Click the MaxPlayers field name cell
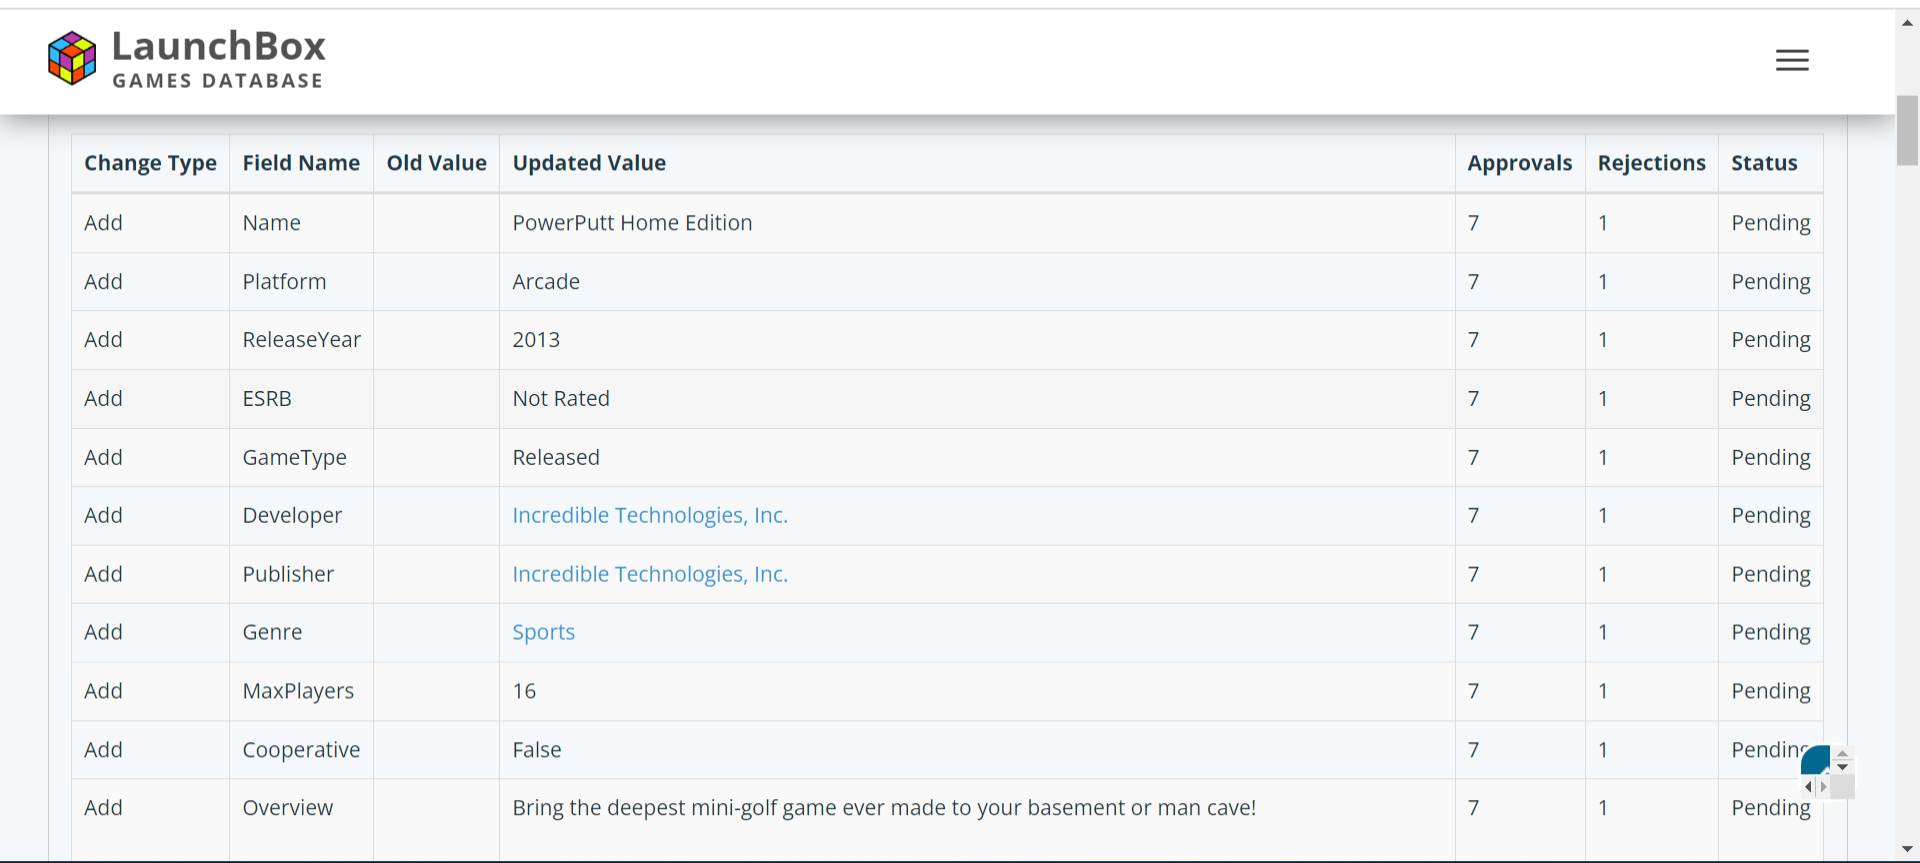This screenshot has height=863, width=1920. [301, 691]
